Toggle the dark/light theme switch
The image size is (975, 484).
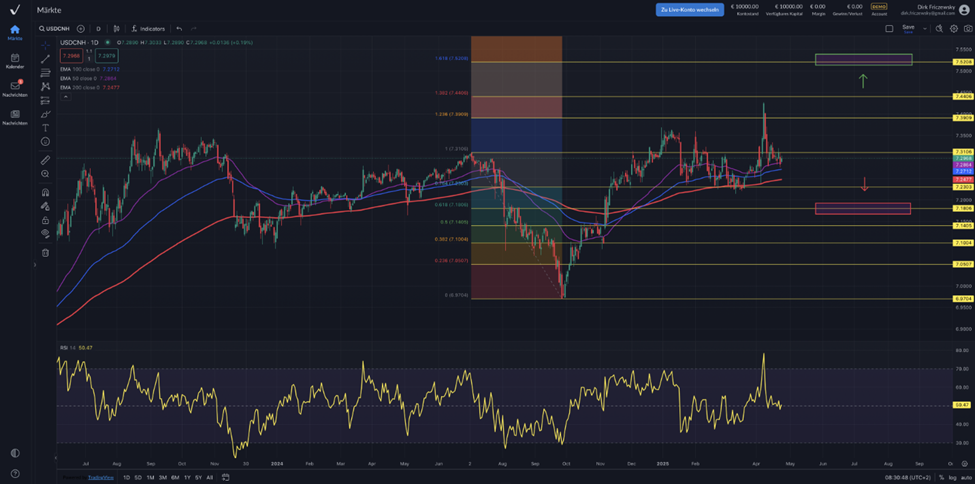[x=15, y=453]
